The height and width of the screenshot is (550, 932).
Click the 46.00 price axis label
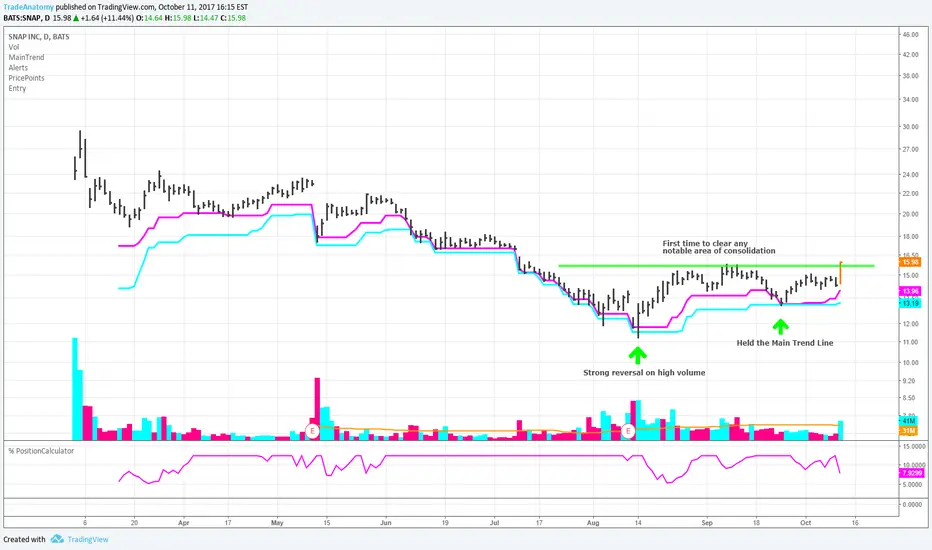911,34
